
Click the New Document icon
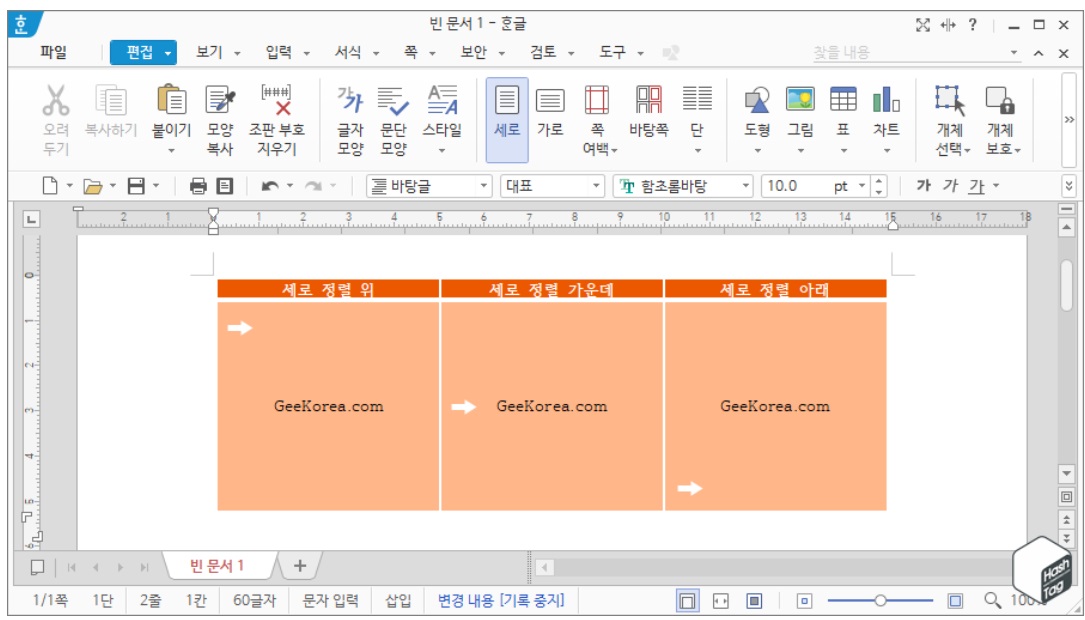point(51,185)
